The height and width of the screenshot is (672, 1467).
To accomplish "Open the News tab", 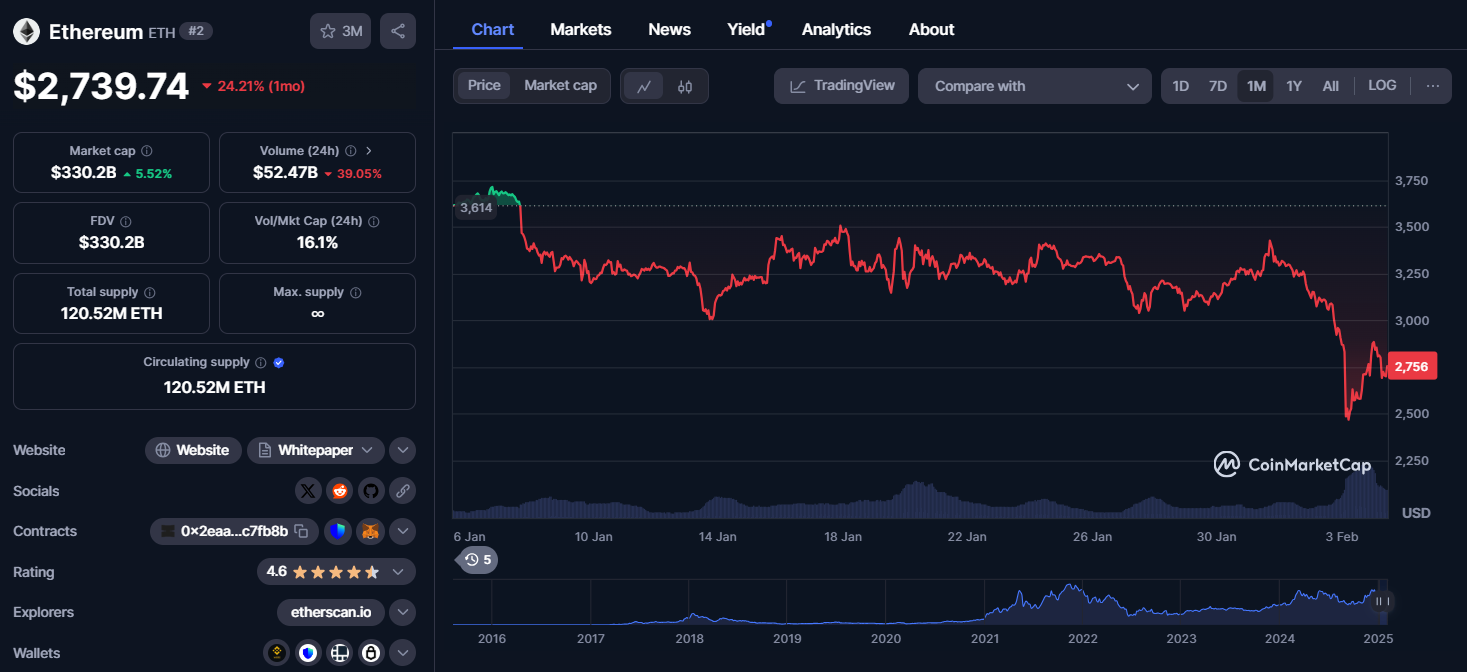I will (x=670, y=29).
